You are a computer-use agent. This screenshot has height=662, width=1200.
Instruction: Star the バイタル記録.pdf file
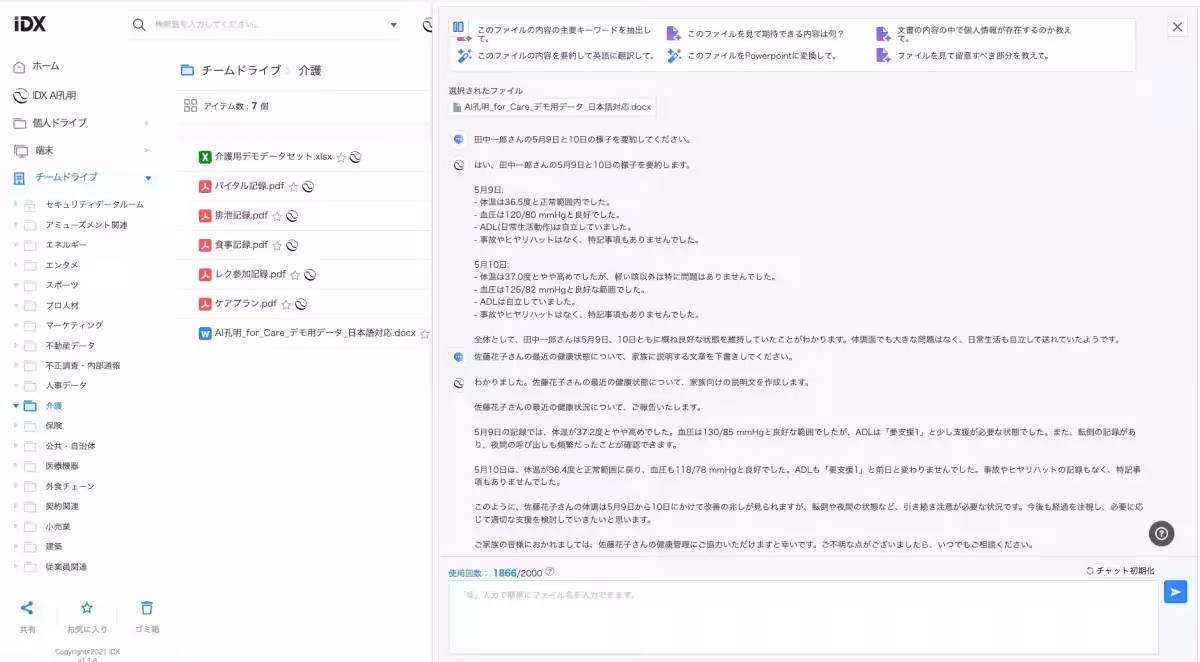click(x=294, y=187)
